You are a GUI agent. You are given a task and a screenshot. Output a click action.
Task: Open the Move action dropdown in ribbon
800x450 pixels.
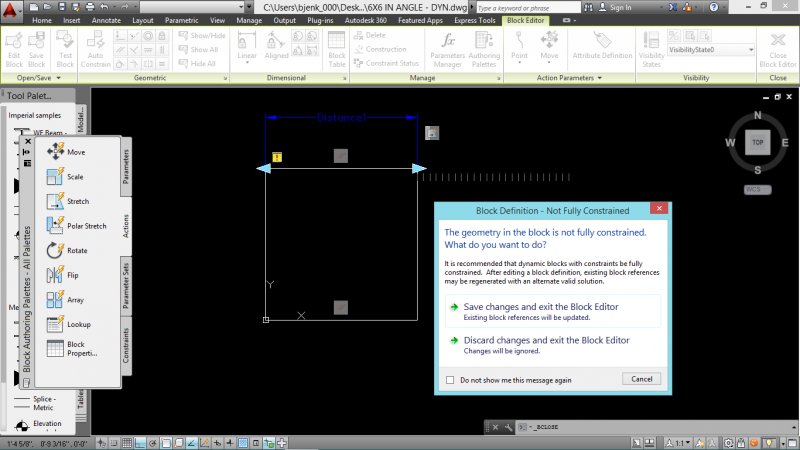coord(549,62)
